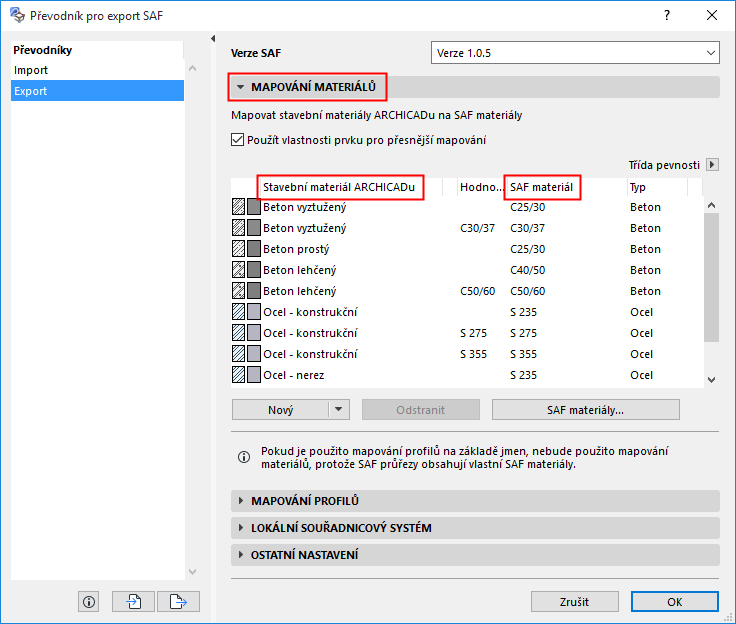Click the hatch icon of Beton vyztužený C30/37 row

pos(238,228)
